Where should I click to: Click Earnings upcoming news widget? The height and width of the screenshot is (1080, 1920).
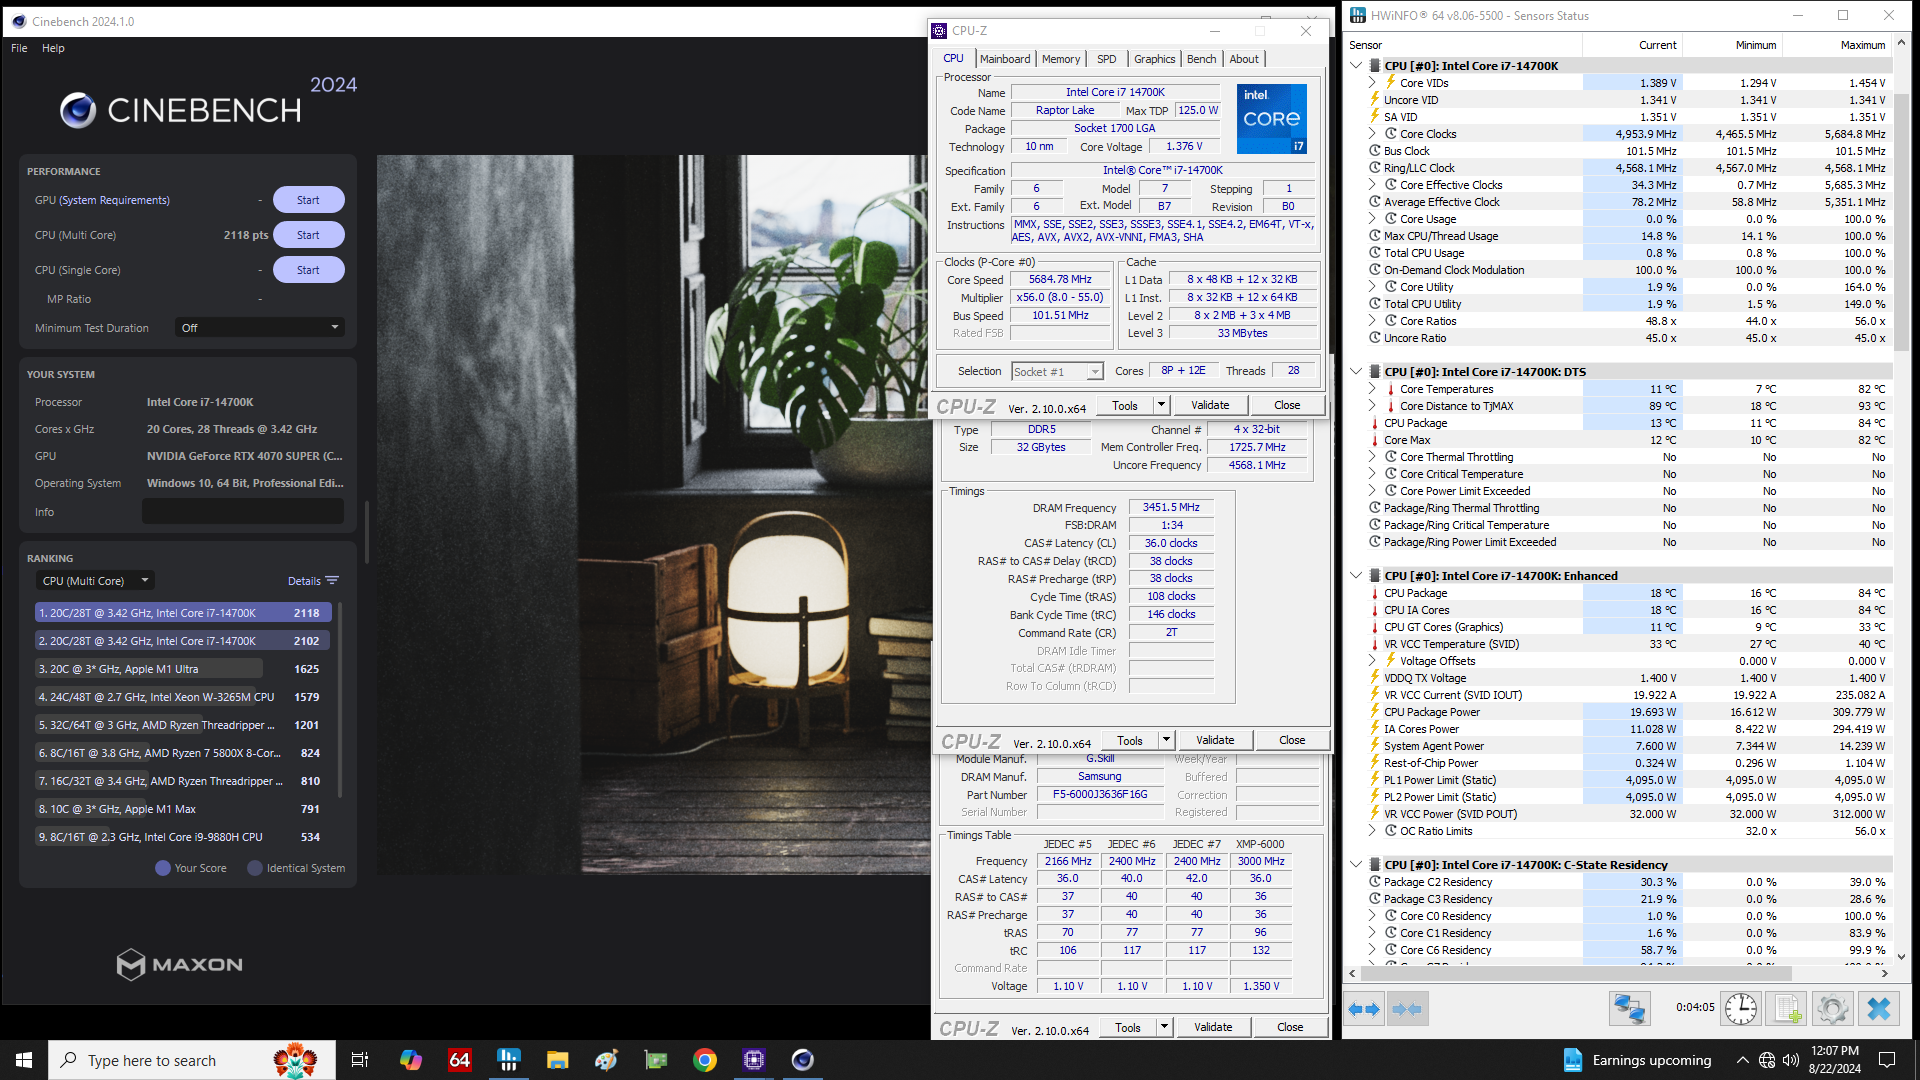click(x=1637, y=1060)
